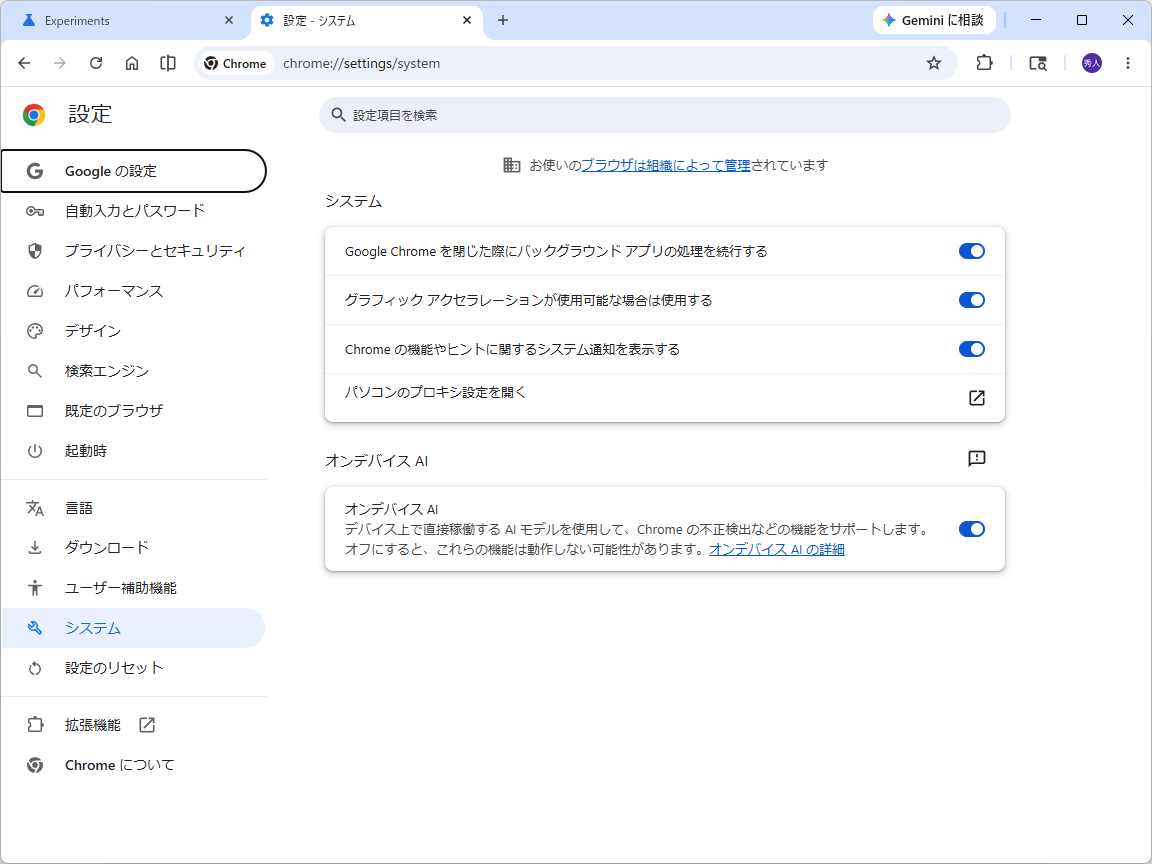Click the magnifier icon in settings search
The height and width of the screenshot is (864, 1152).
[338, 115]
